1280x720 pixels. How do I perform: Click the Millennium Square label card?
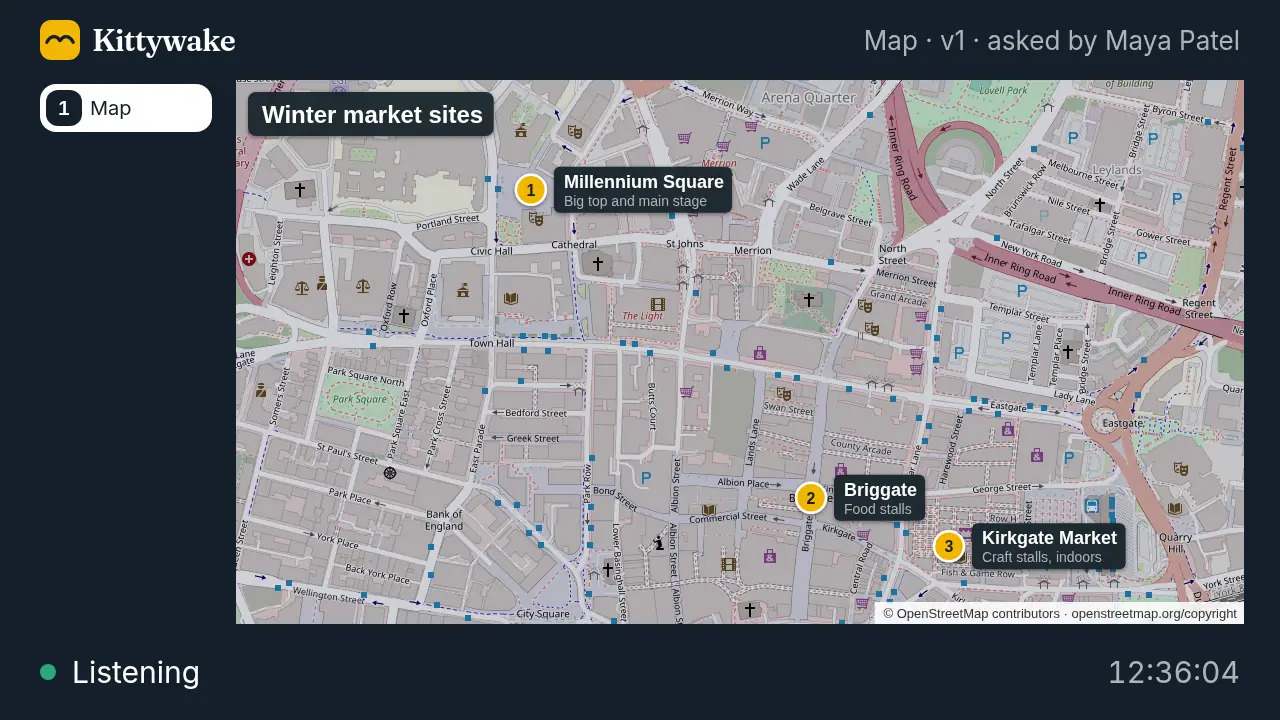643,190
